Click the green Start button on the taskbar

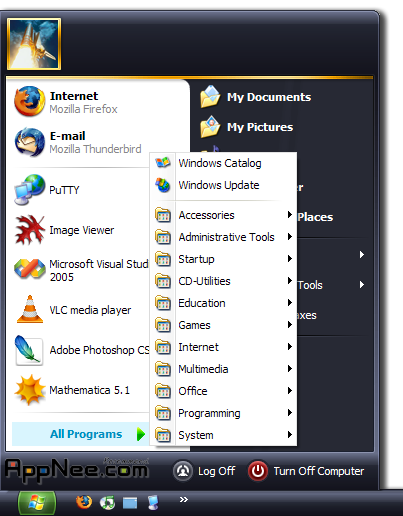[x=36, y=502]
